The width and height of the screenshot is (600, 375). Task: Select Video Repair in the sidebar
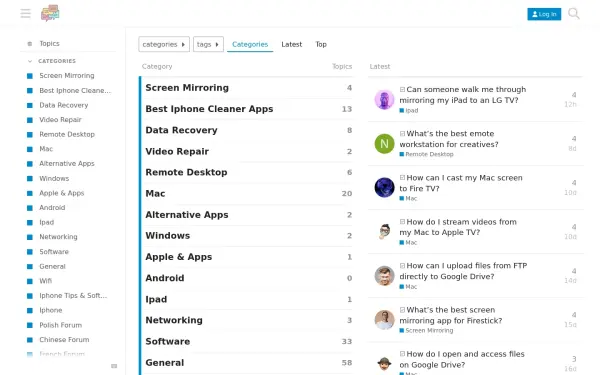coord(60,120)
